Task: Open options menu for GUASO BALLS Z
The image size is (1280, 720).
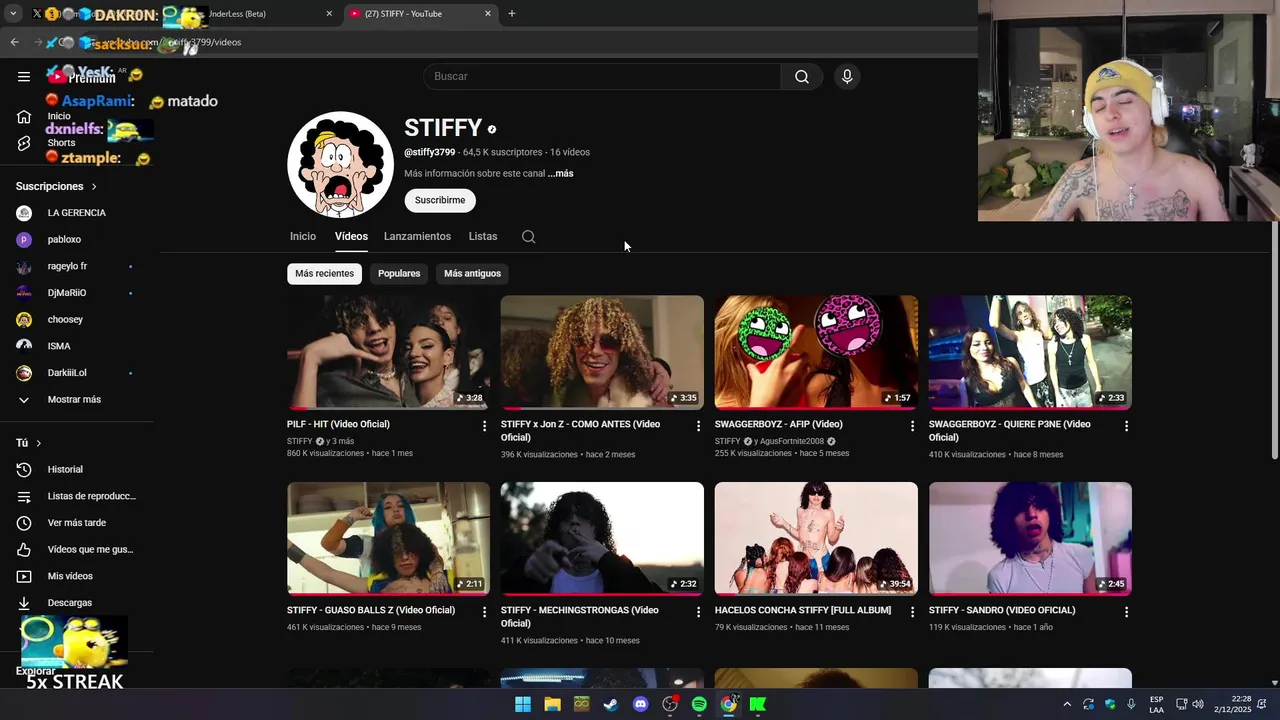Action: pos(484,612)
